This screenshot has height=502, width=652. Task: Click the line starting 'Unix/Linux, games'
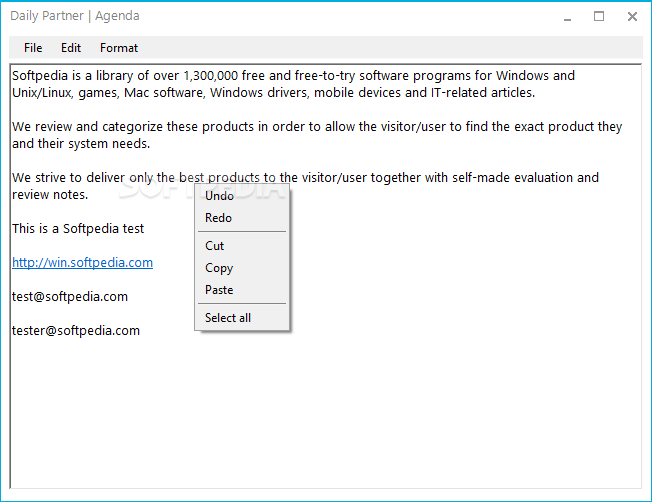coord(273,92)
